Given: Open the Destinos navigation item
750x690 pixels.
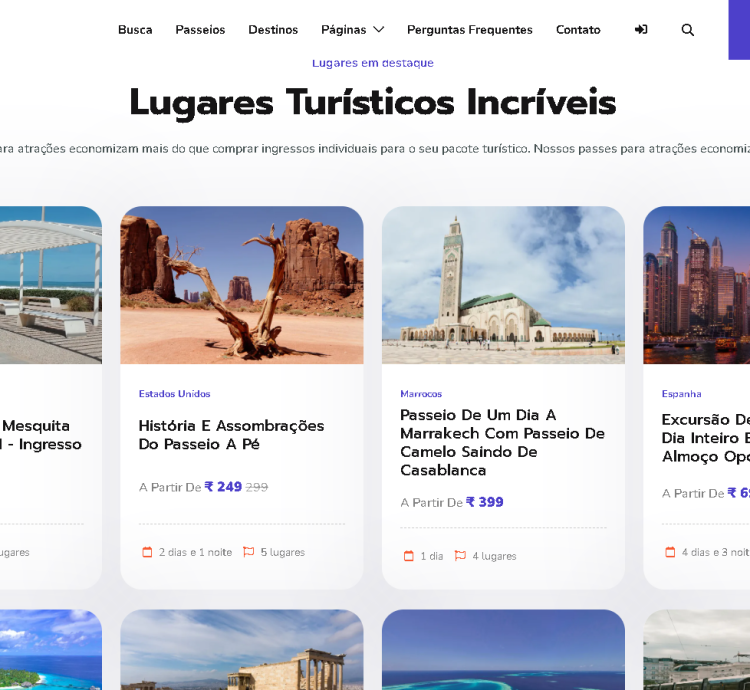Looking at the screenshot, I should (273, 30).
